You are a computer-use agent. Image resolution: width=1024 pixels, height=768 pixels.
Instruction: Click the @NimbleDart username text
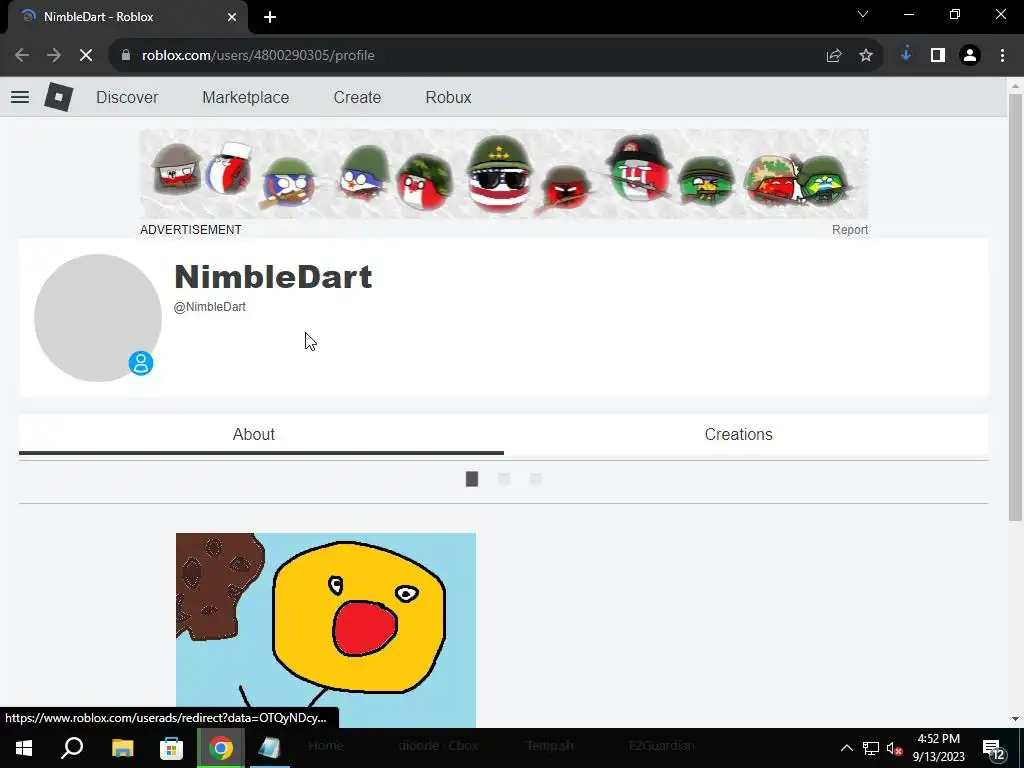210,307
